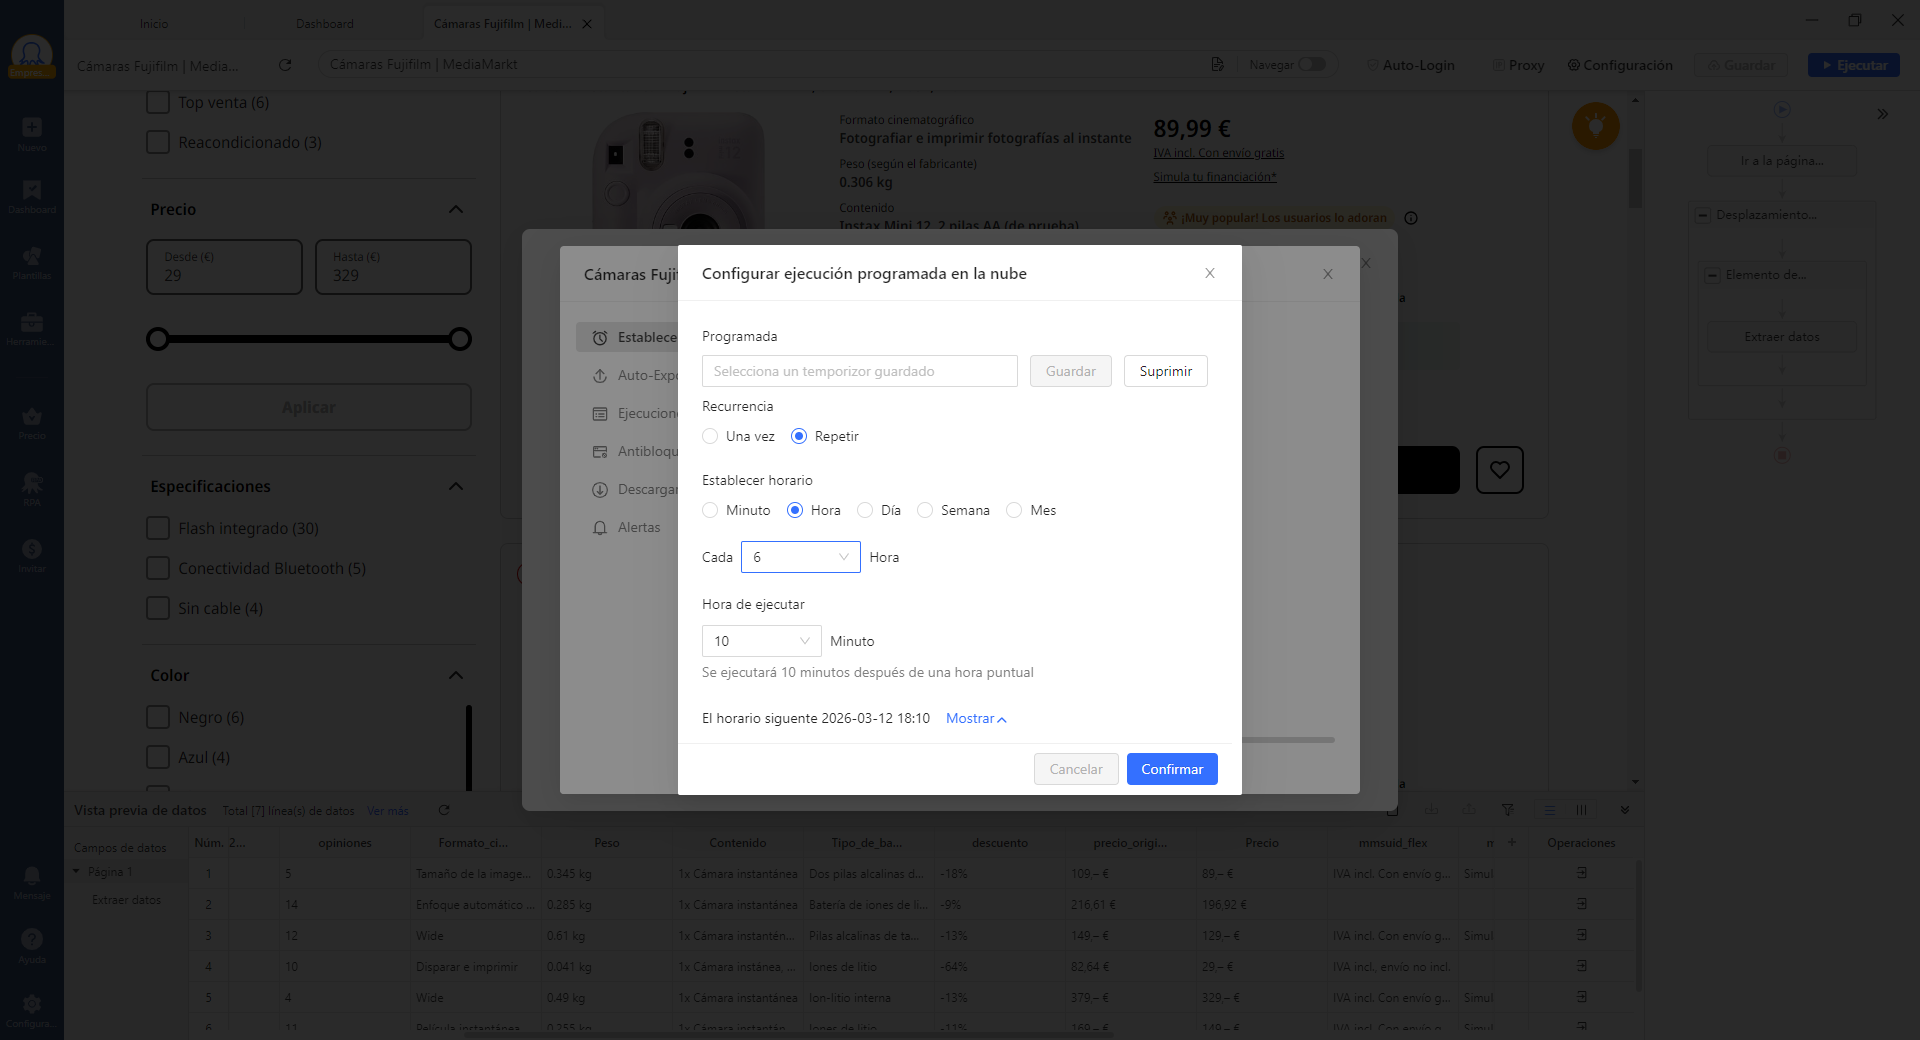Toggle the Navegar switch
Viewport: 1920px width, 1040px height.
(x=1311, y=65)
